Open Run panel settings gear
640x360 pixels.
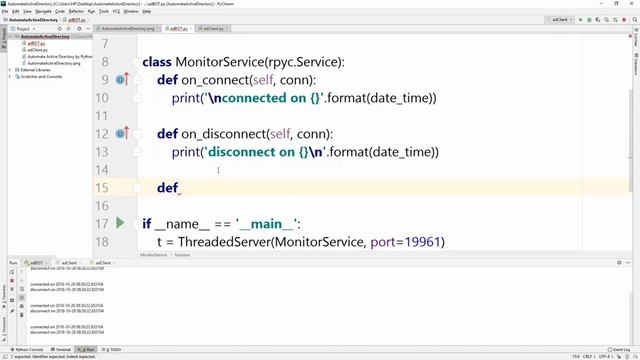[619, 263]
